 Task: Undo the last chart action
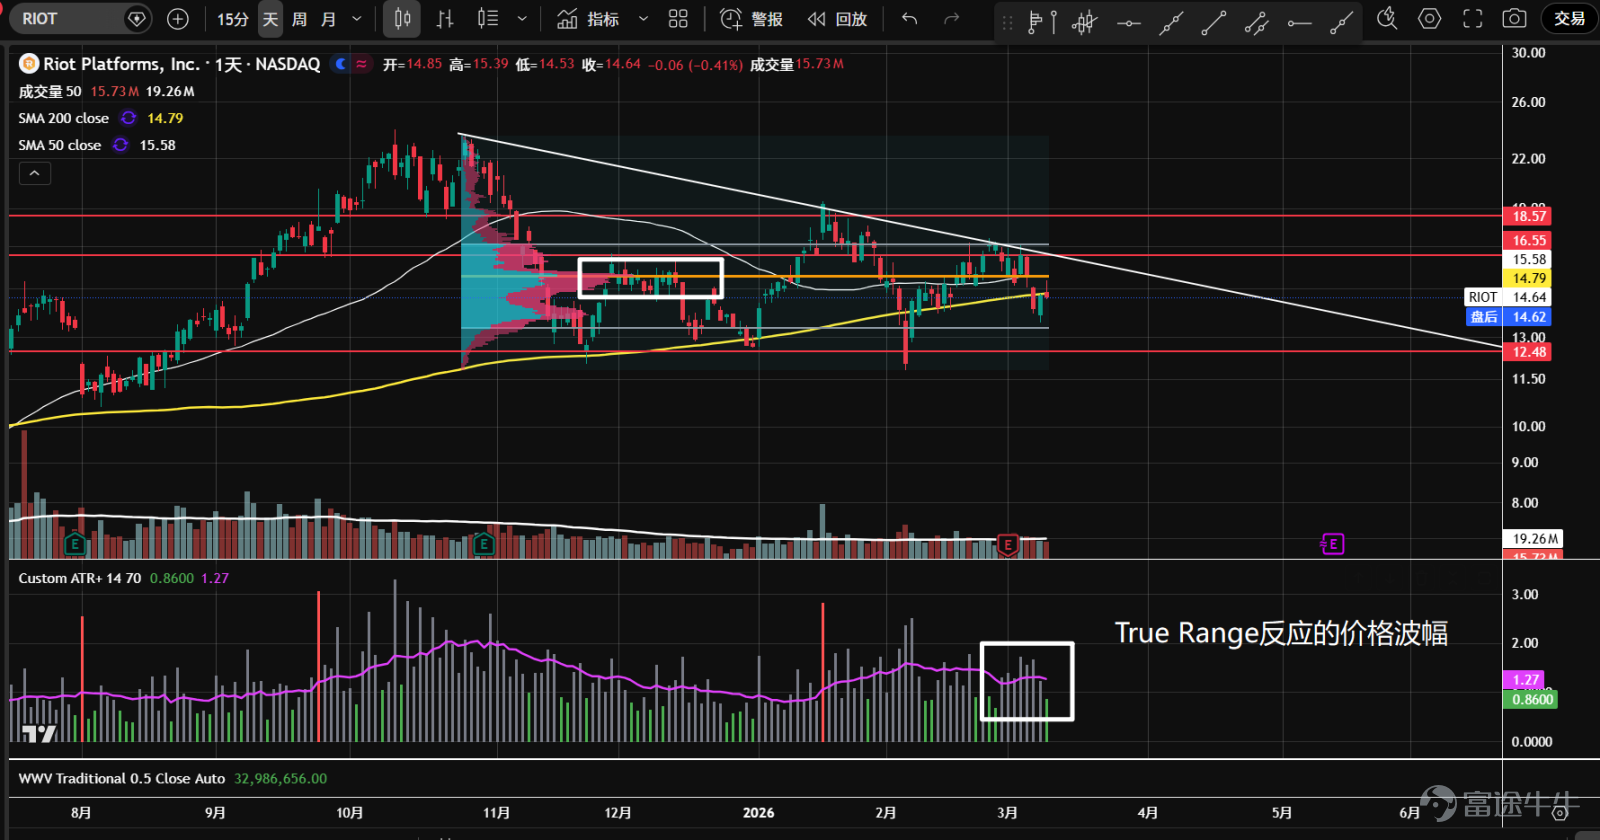(909, 19)
